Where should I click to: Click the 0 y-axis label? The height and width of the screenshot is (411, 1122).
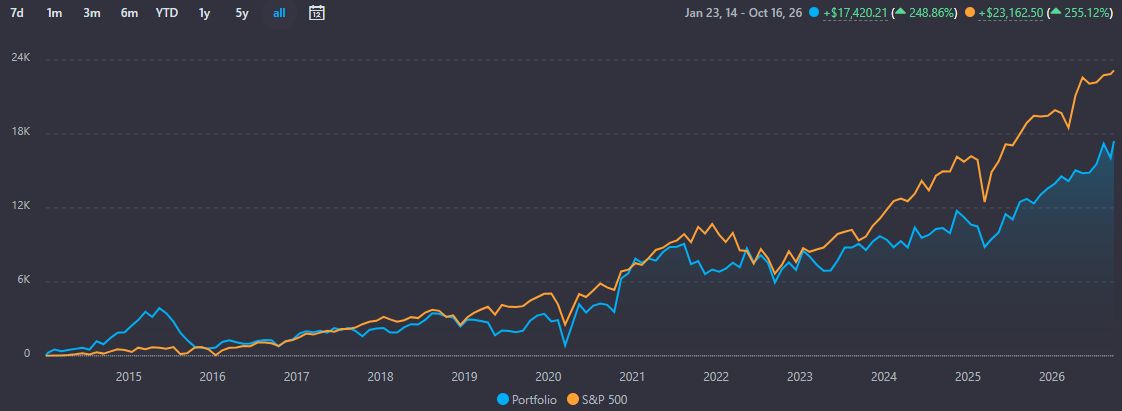26,354
